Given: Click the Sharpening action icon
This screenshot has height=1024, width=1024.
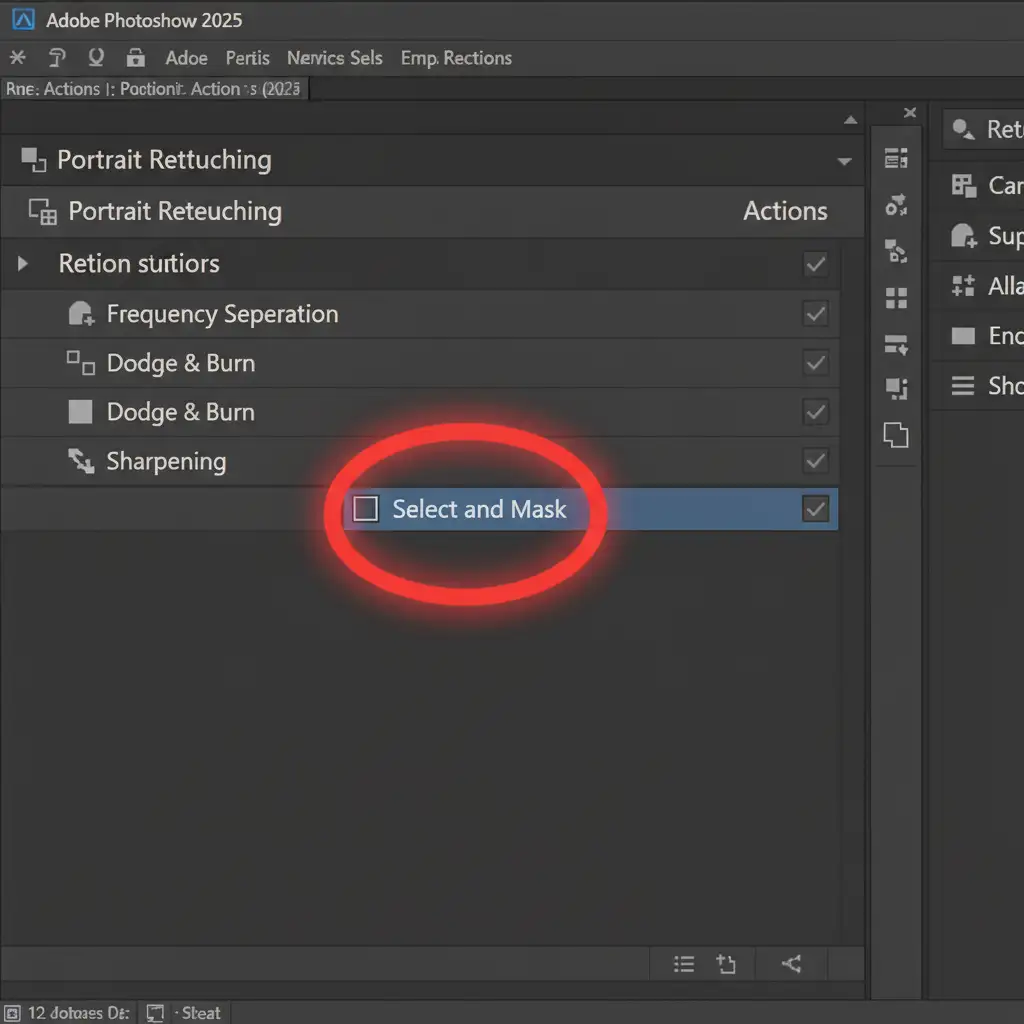Looking at the screenshot, I should point(80,461).
